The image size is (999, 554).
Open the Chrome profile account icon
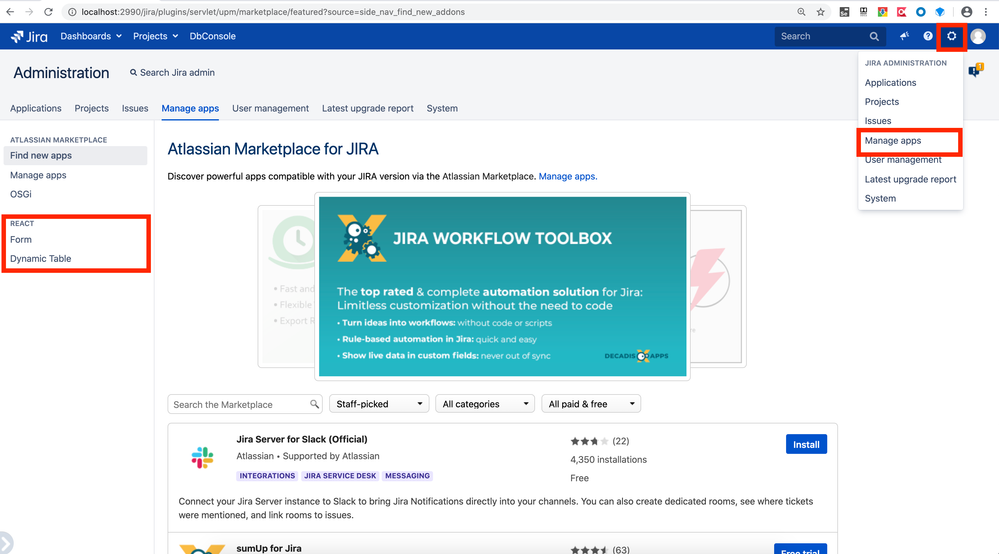tap(967, 11)
